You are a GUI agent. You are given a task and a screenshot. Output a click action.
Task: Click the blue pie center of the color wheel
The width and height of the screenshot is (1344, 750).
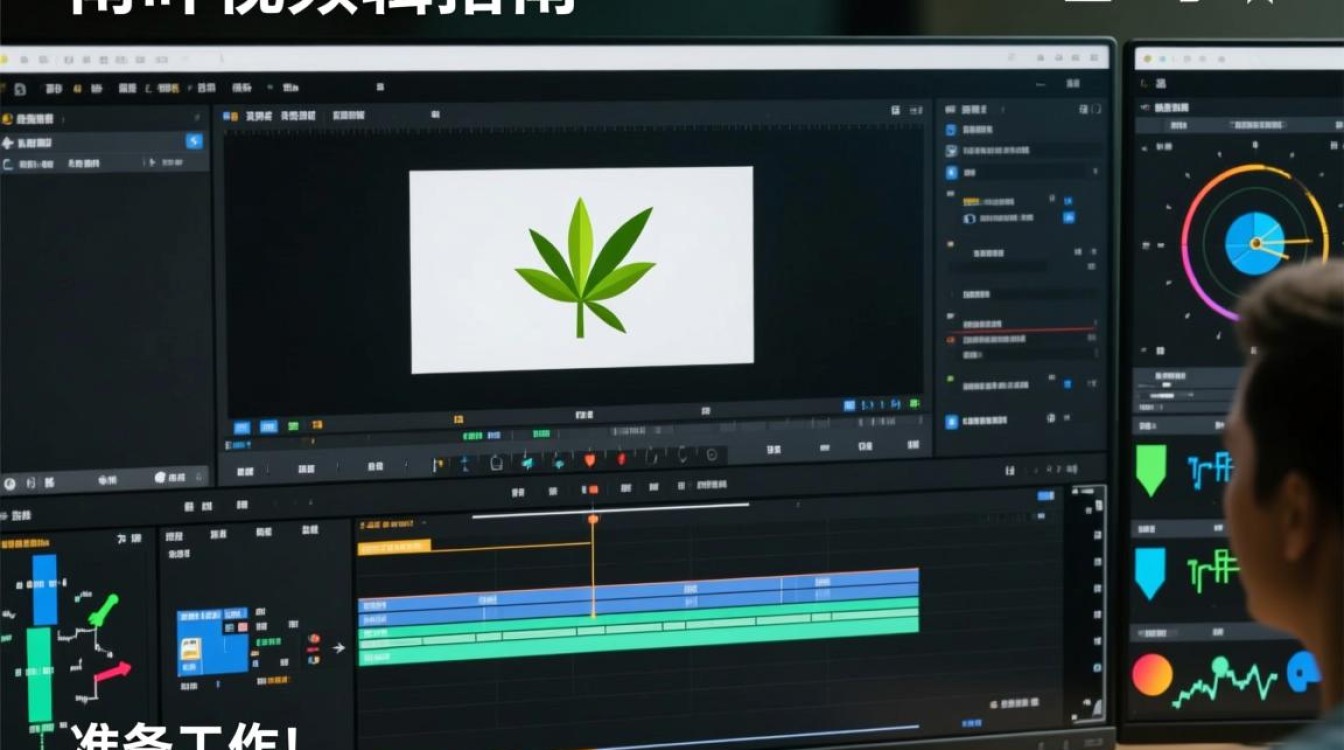1255,243
